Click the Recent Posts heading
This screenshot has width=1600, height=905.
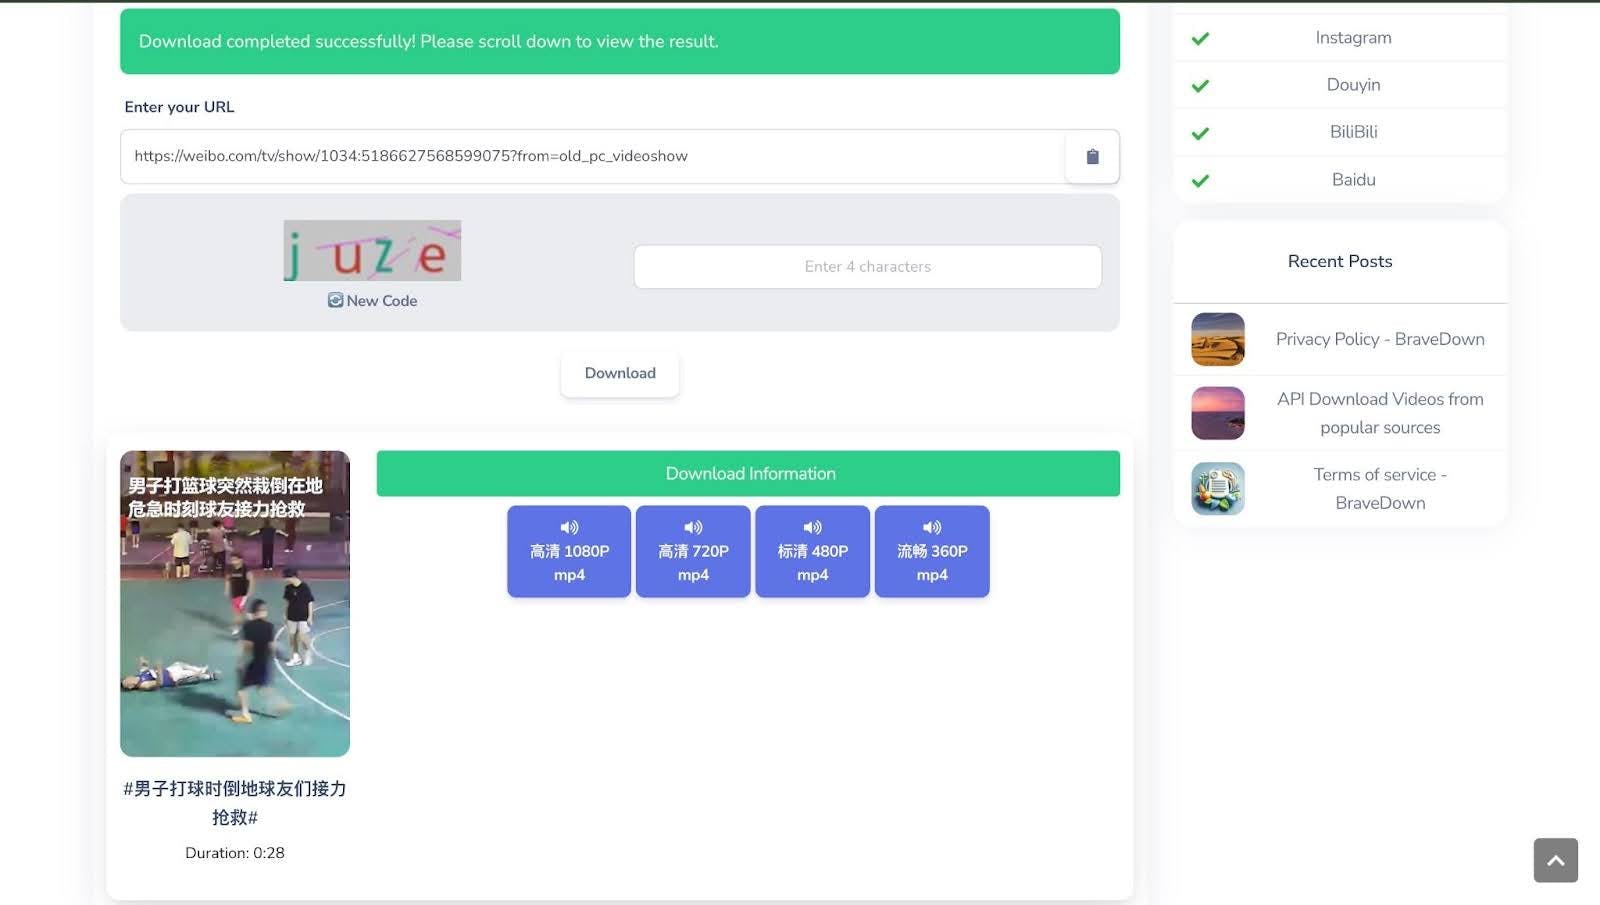[x=1340, y=261]
